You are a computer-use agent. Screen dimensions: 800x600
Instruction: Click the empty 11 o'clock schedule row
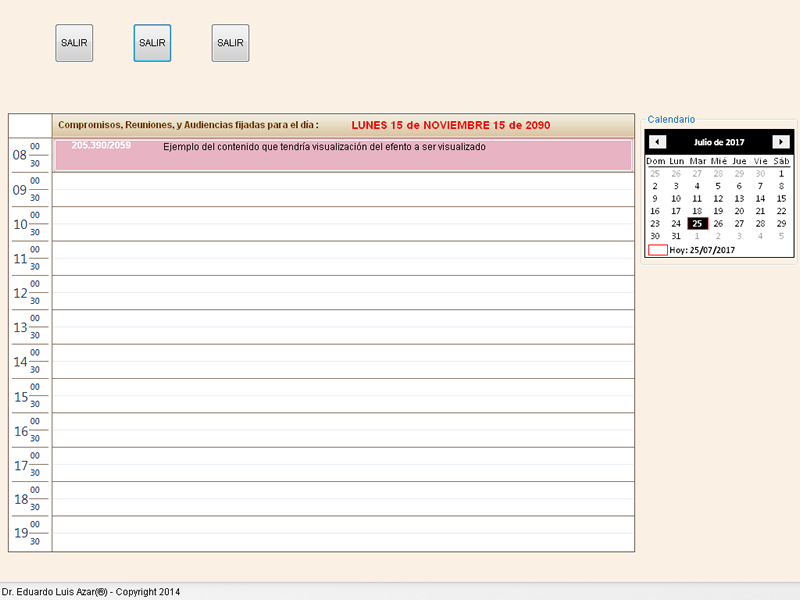pyautogui.click(x=343, y=258)
